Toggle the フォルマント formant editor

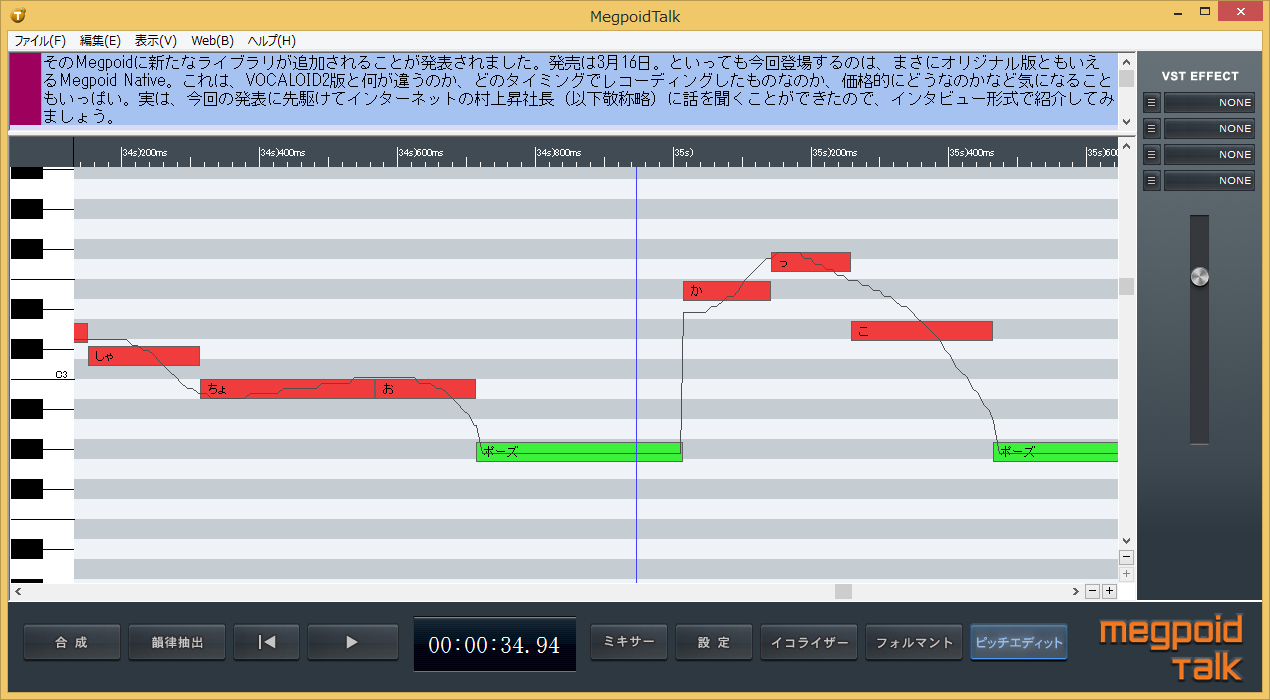(914, 642)
